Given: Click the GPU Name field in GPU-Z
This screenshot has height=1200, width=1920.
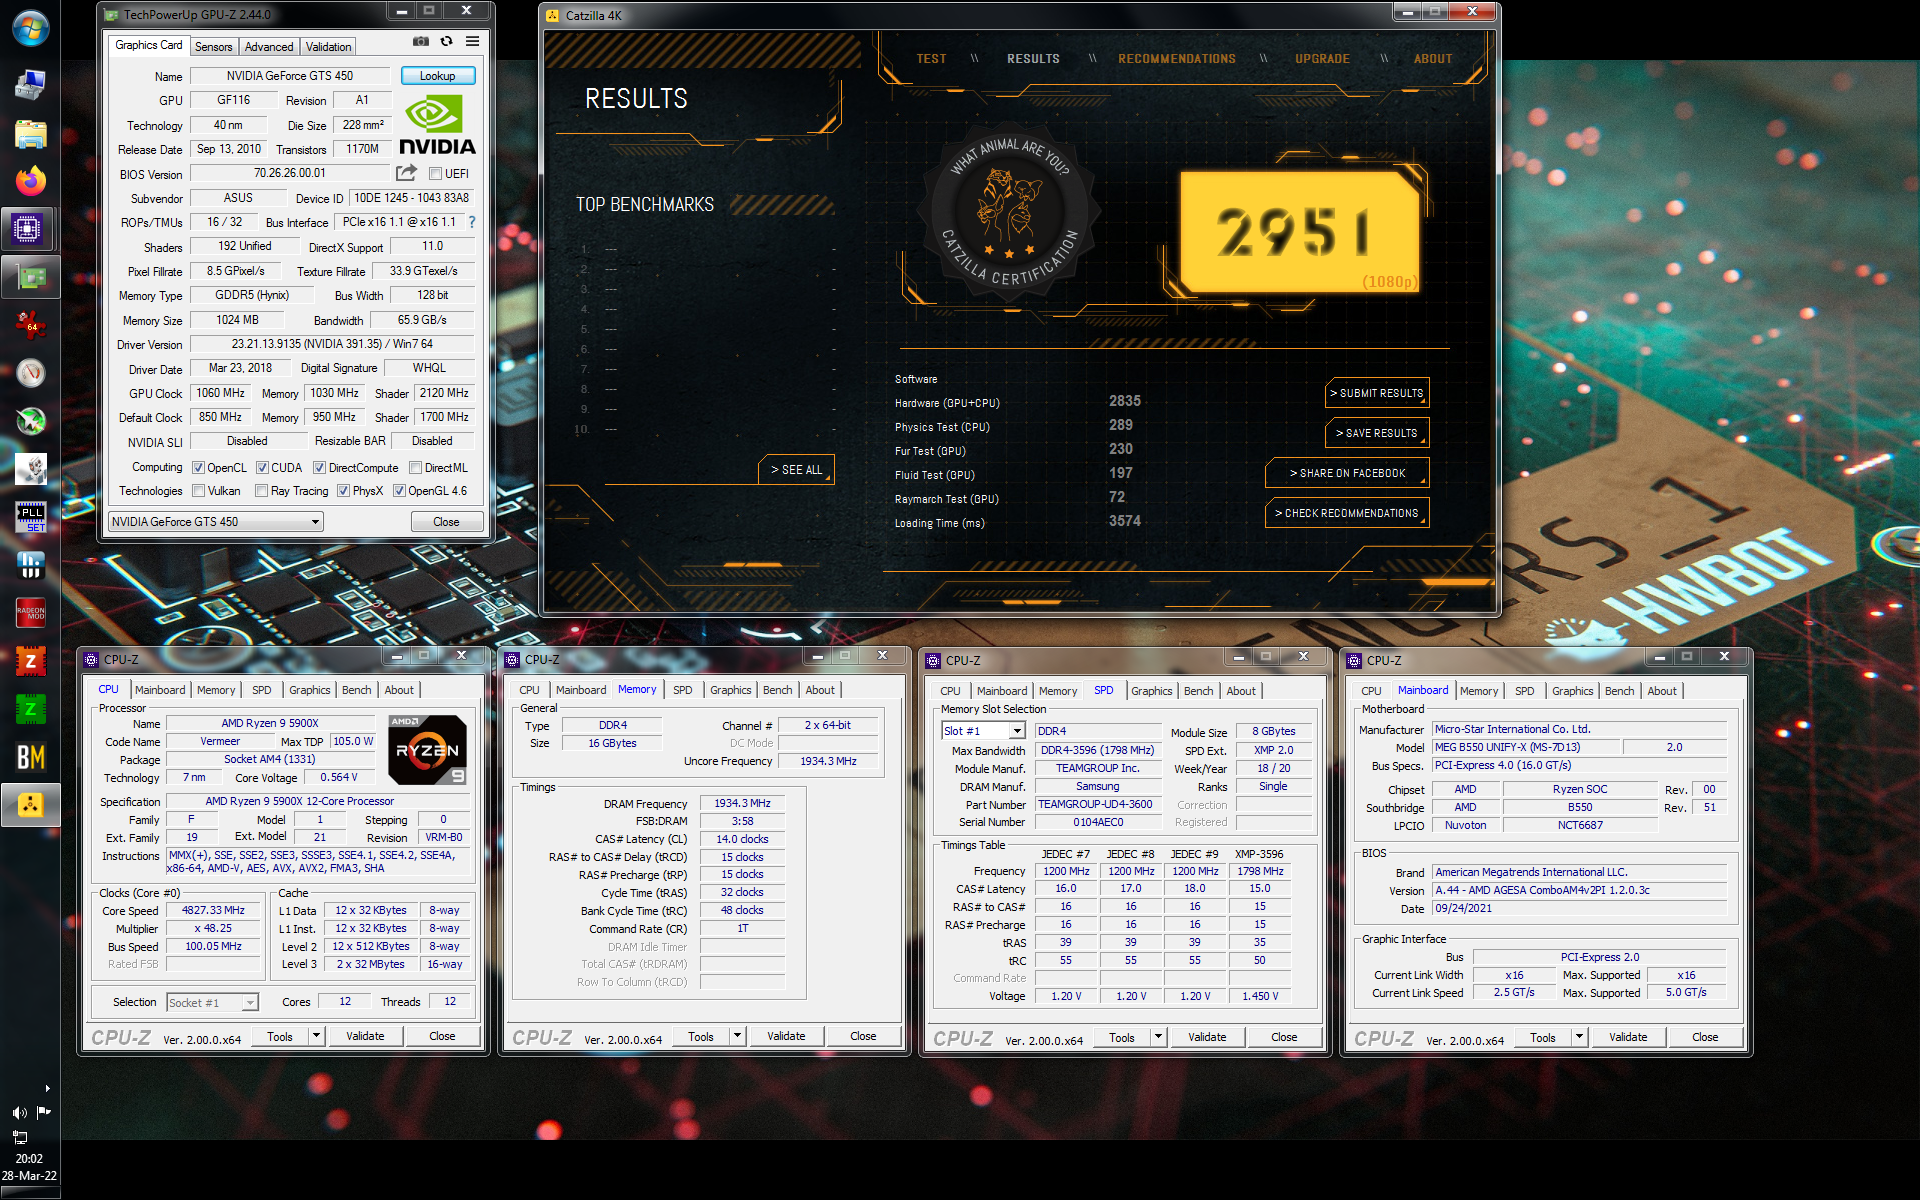Looking at the screenshot, I should pos(290,76).
